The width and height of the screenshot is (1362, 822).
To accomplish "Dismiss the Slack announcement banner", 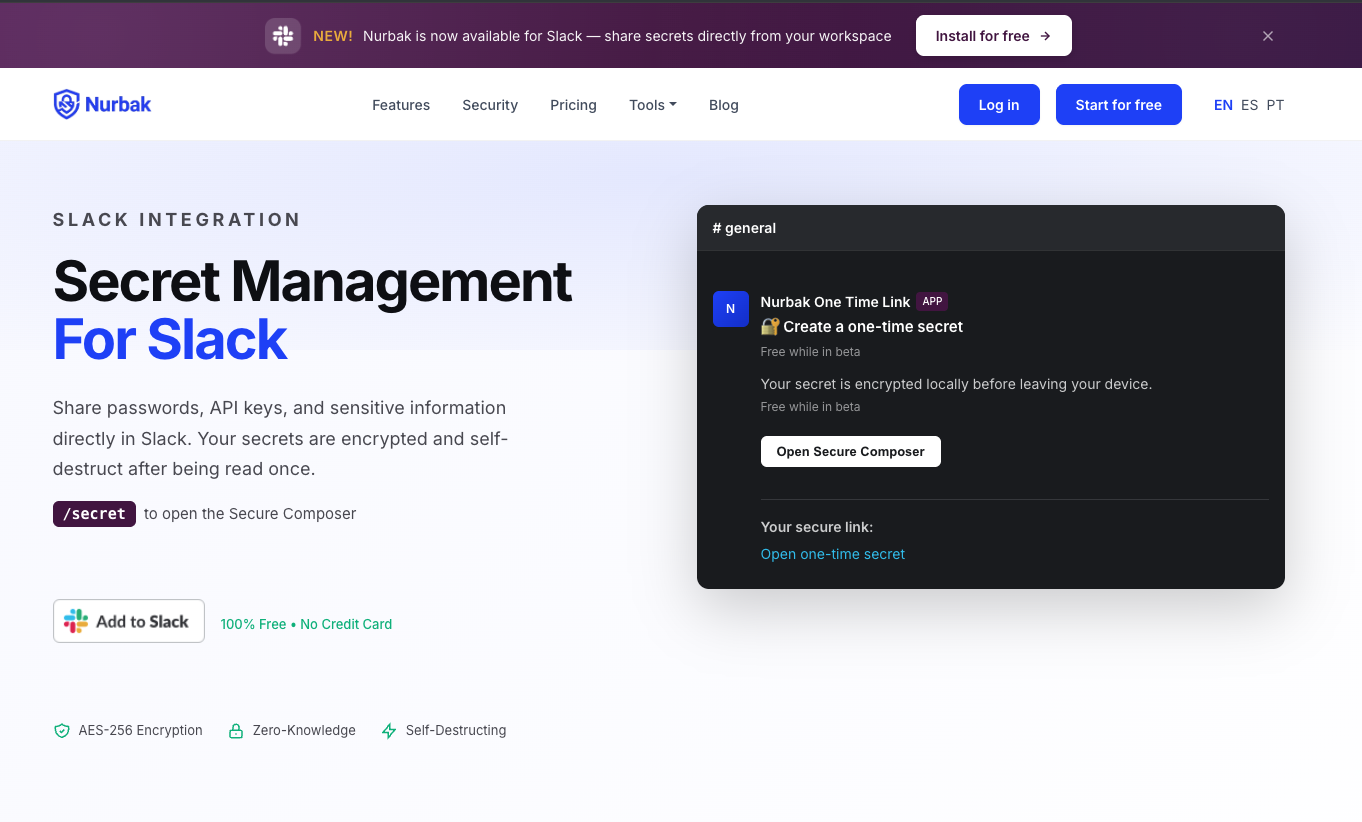I will pos(1267,36).
